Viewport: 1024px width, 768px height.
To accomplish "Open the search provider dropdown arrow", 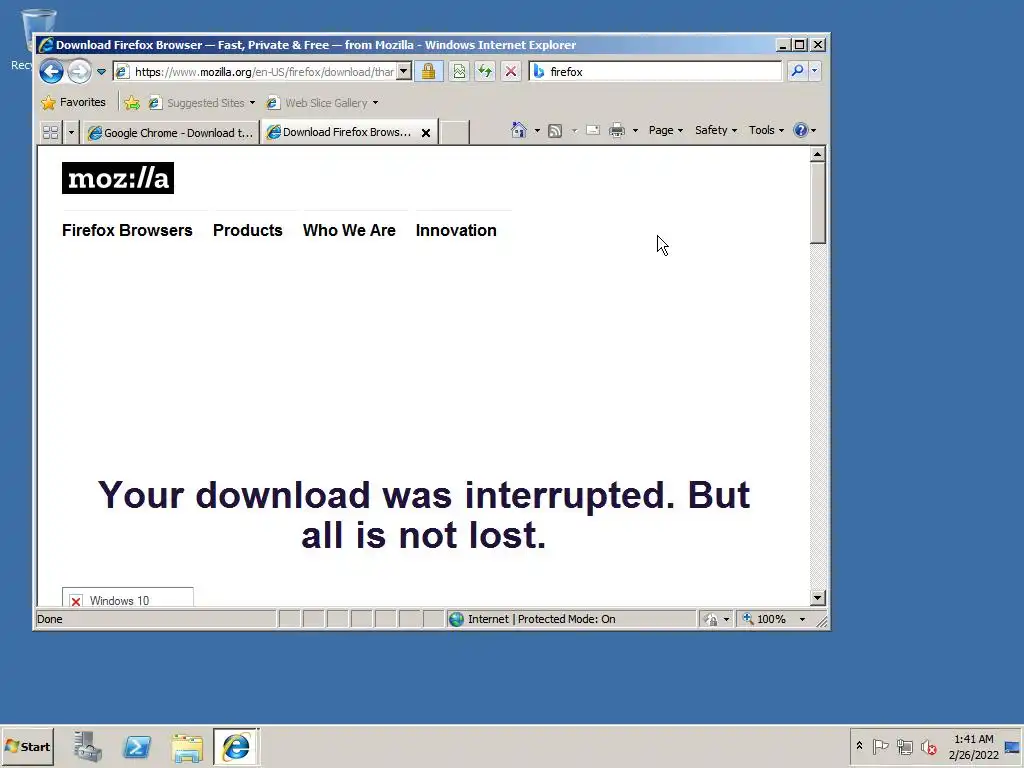I will (814, 71).
